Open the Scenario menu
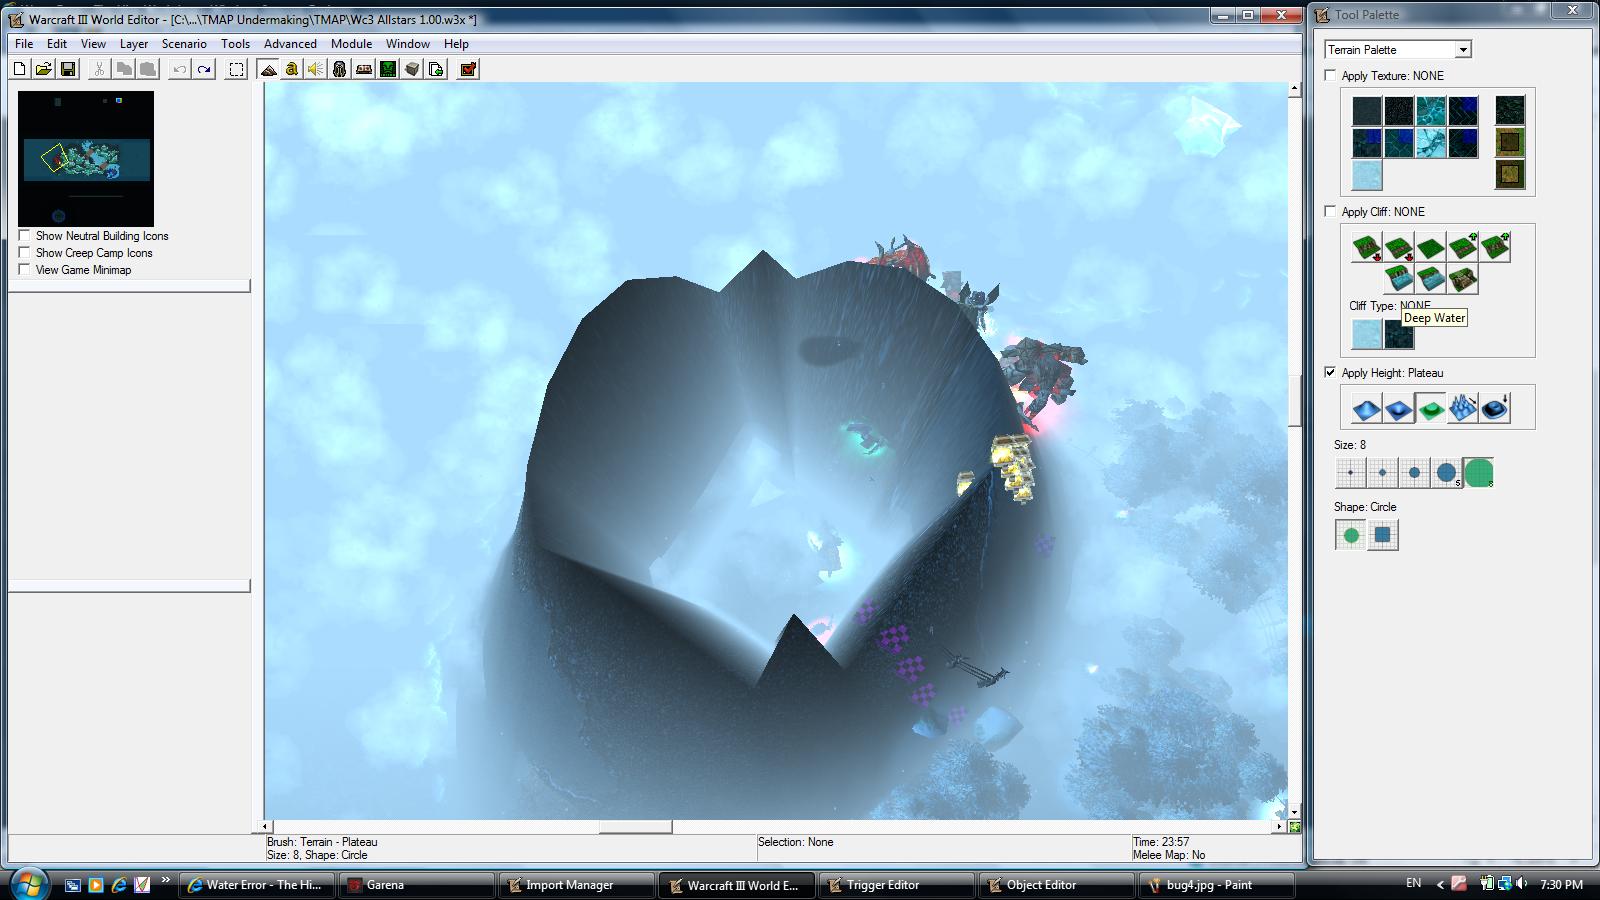 click(x=184, y=44)
